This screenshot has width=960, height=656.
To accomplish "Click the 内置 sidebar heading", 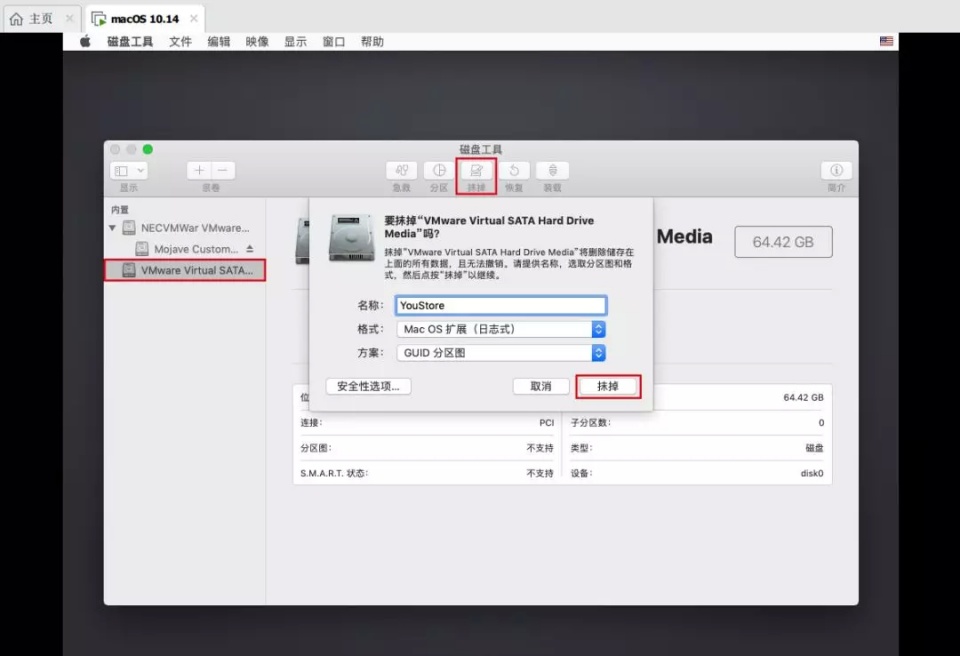I will [120, 209].
